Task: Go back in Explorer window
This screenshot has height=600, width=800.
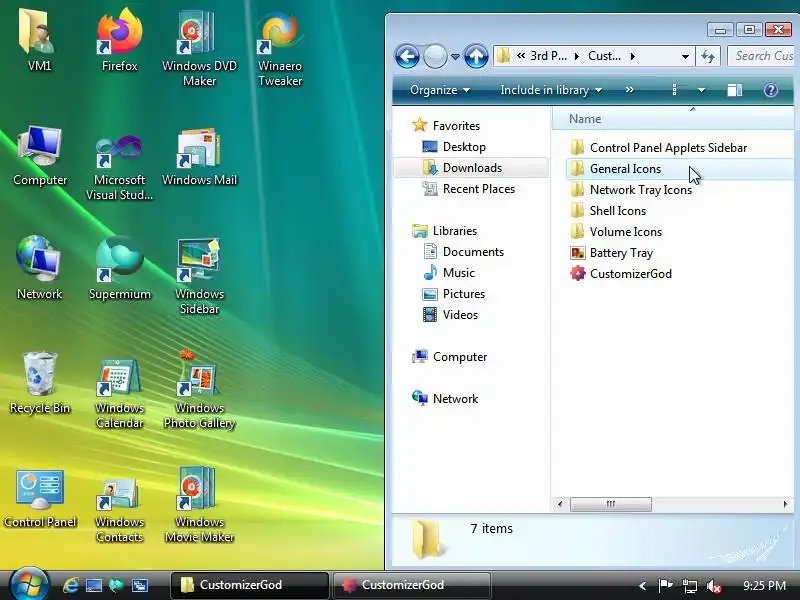Action: pyautogui.click(x=407, y=56)
